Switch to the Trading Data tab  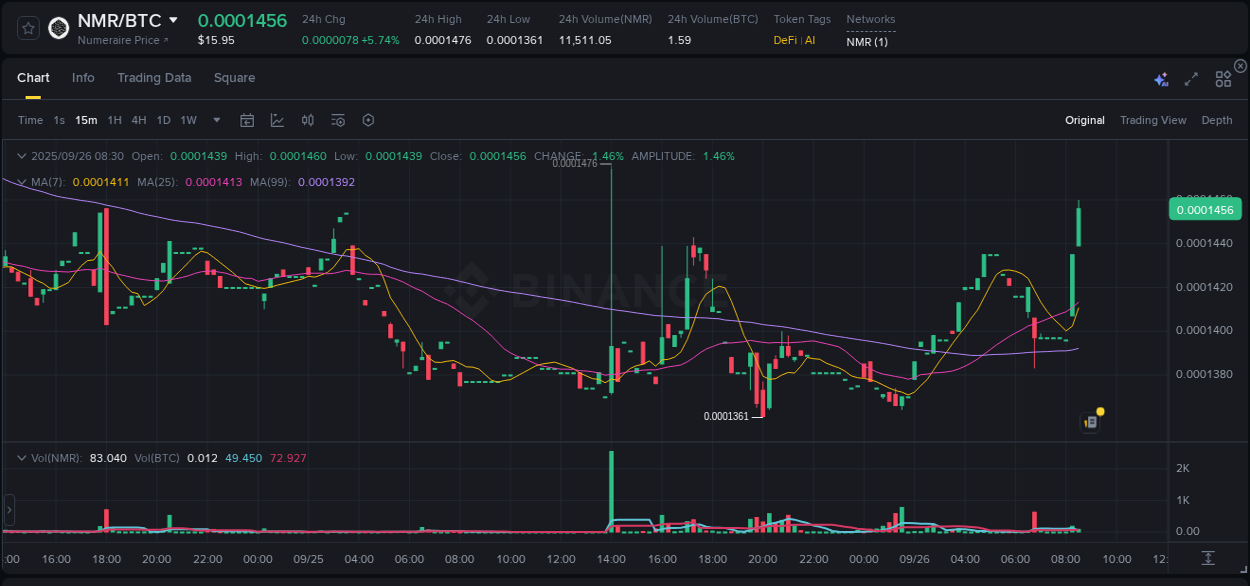(x=154, y=77)
